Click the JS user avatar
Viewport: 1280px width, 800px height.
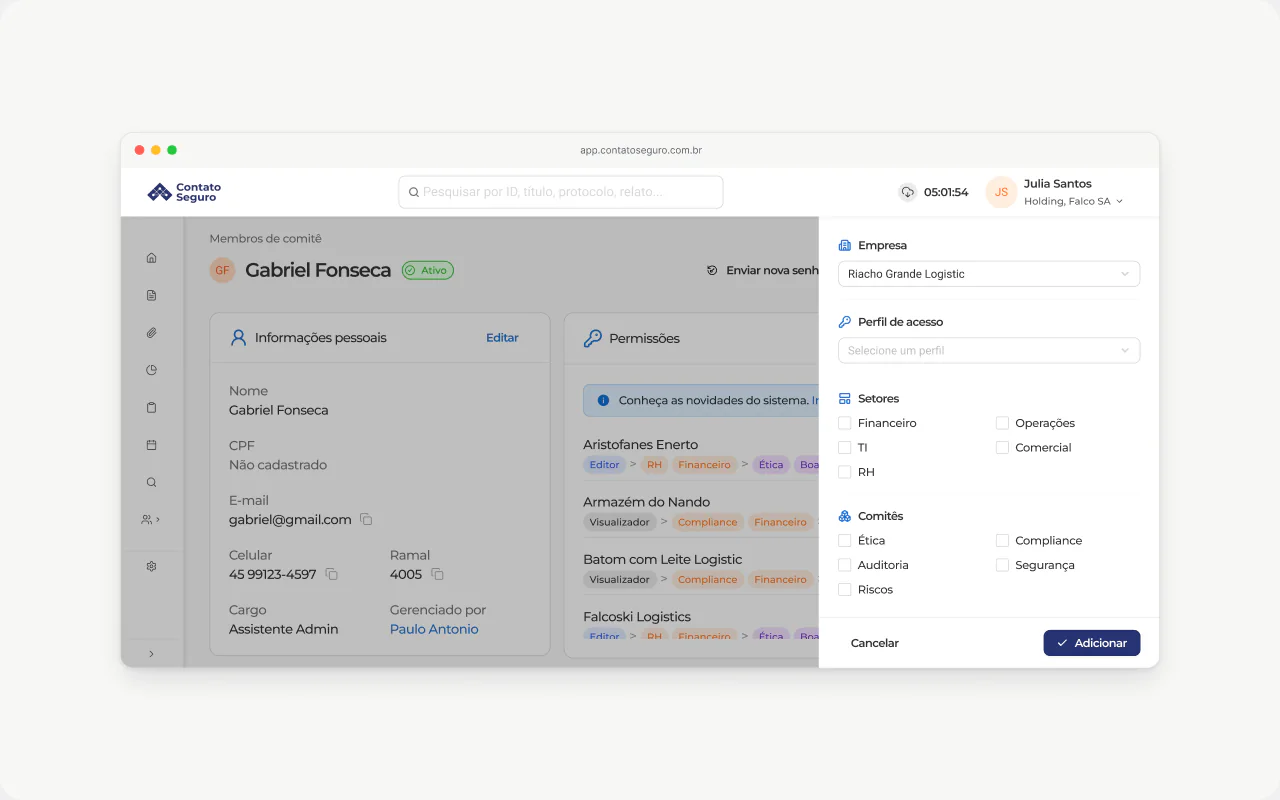pyautogui.click(x=1001, y=192)
